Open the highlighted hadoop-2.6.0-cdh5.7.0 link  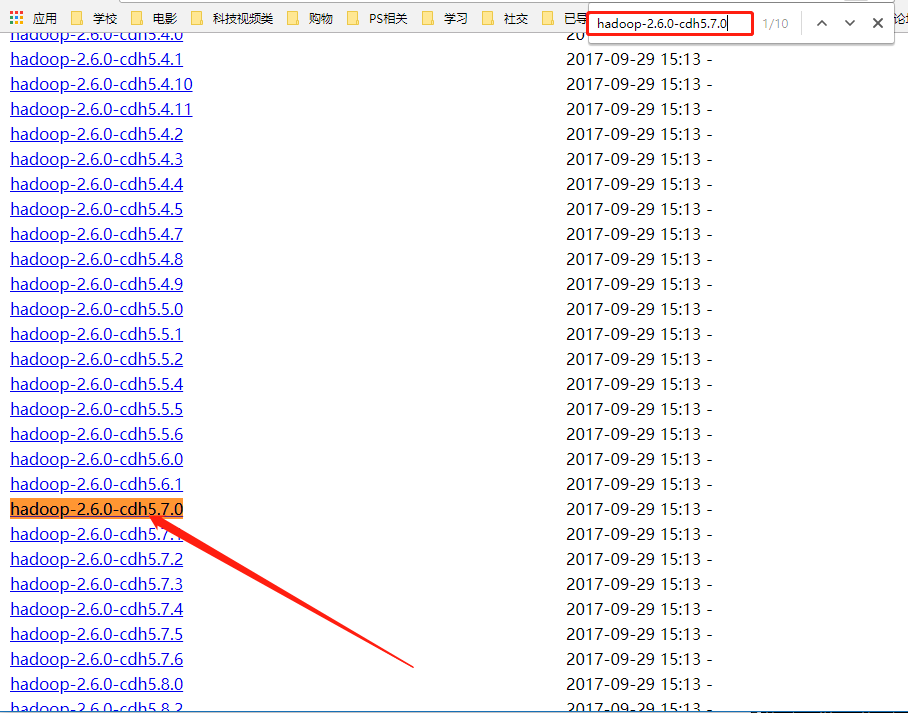point(96,509)
